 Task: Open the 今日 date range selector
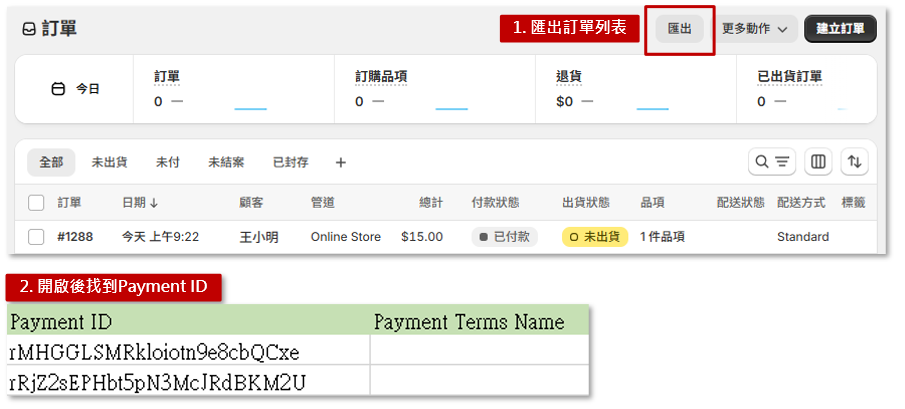77,89
